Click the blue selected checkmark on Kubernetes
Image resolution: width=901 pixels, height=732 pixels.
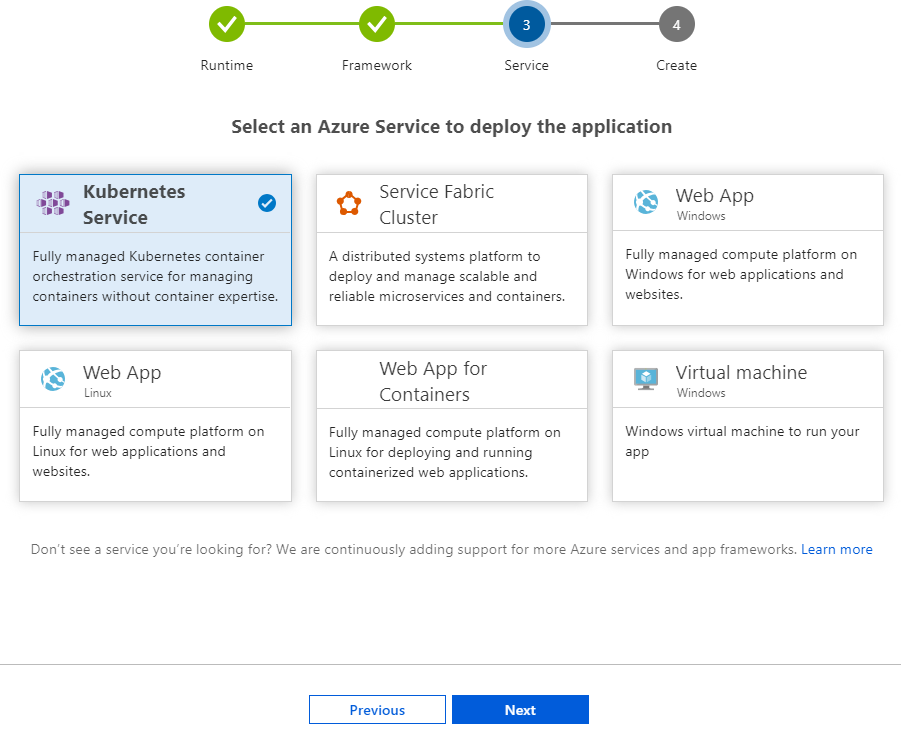[x=267, y=203]
